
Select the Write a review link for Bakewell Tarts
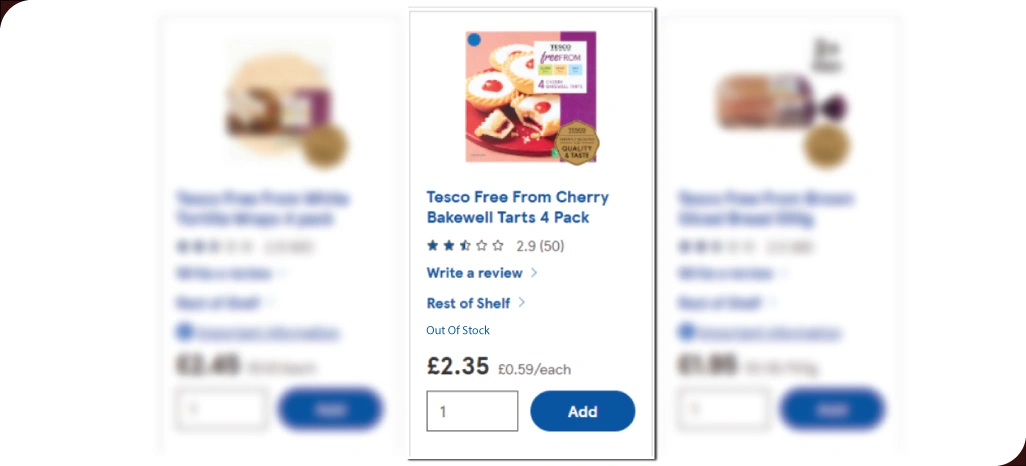click(474, 272)
